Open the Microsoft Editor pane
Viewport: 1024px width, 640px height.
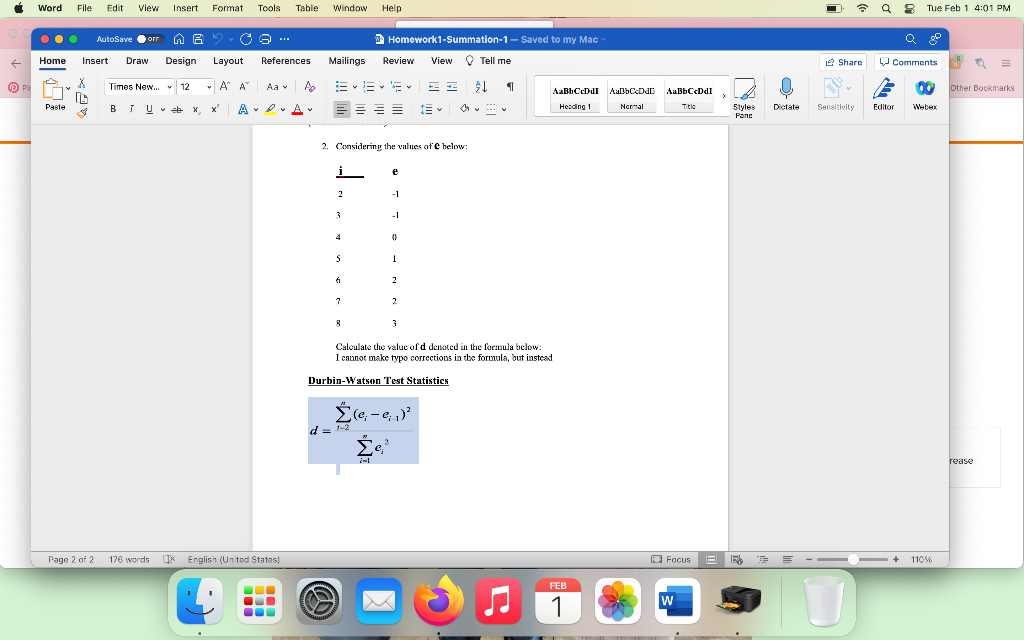point(883,95)
